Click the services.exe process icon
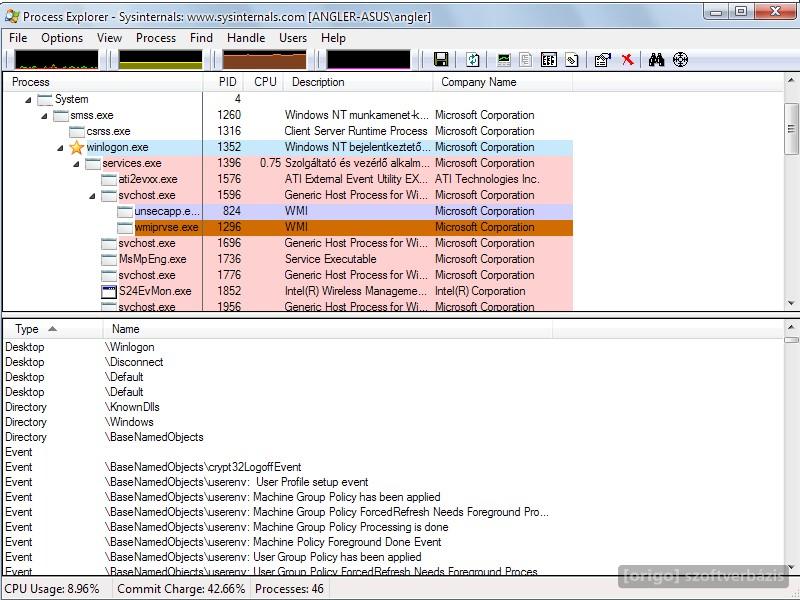The image size is (800, 600). click(93, 163)
